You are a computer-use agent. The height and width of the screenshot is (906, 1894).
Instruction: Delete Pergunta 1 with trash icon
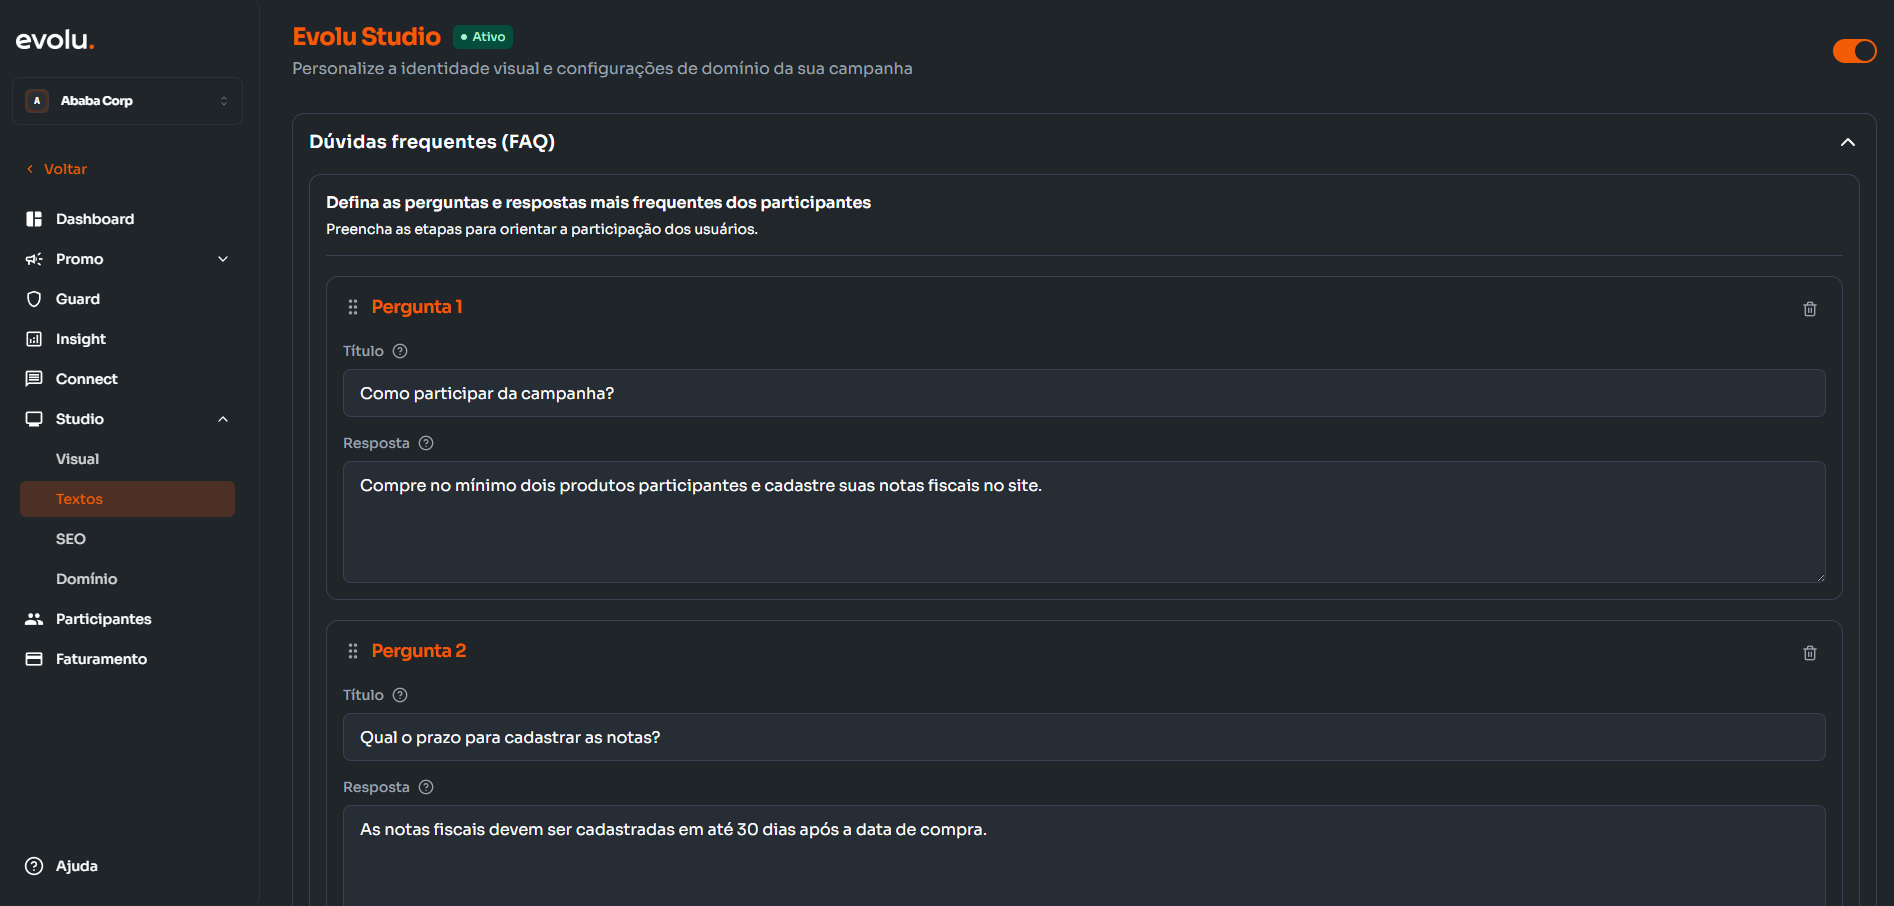tap(1809, 309)
